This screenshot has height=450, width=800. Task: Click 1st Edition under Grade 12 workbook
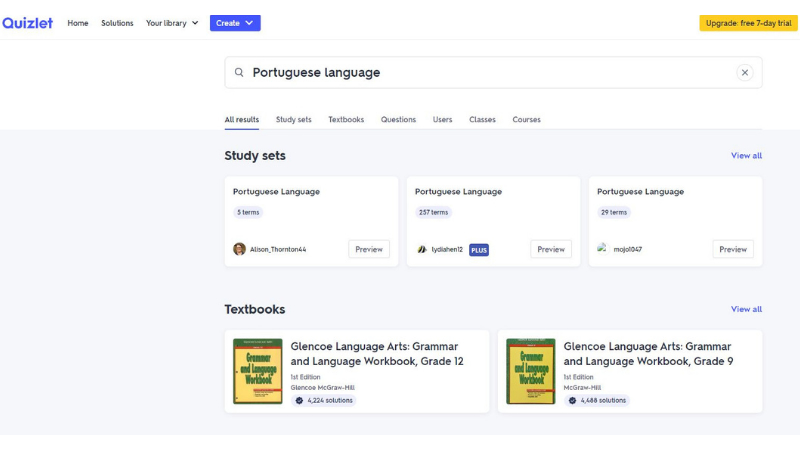[306, 377]
